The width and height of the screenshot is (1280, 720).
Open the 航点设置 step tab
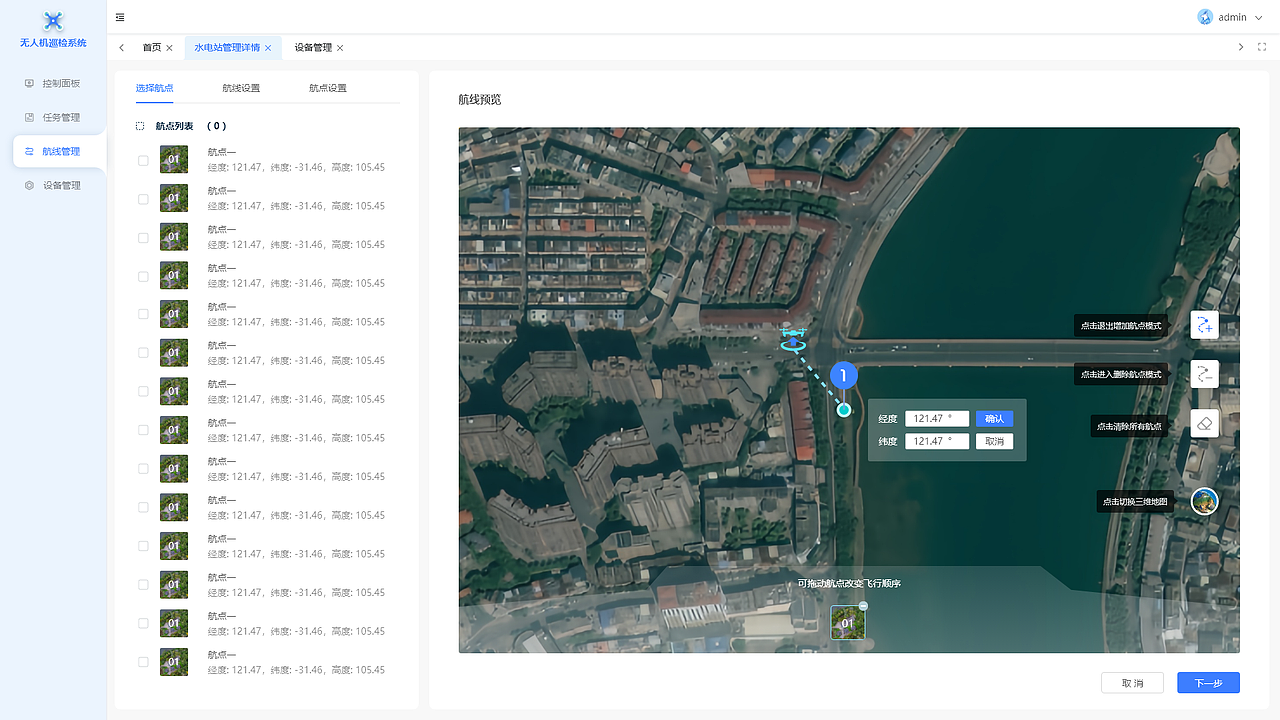[328, 88]
